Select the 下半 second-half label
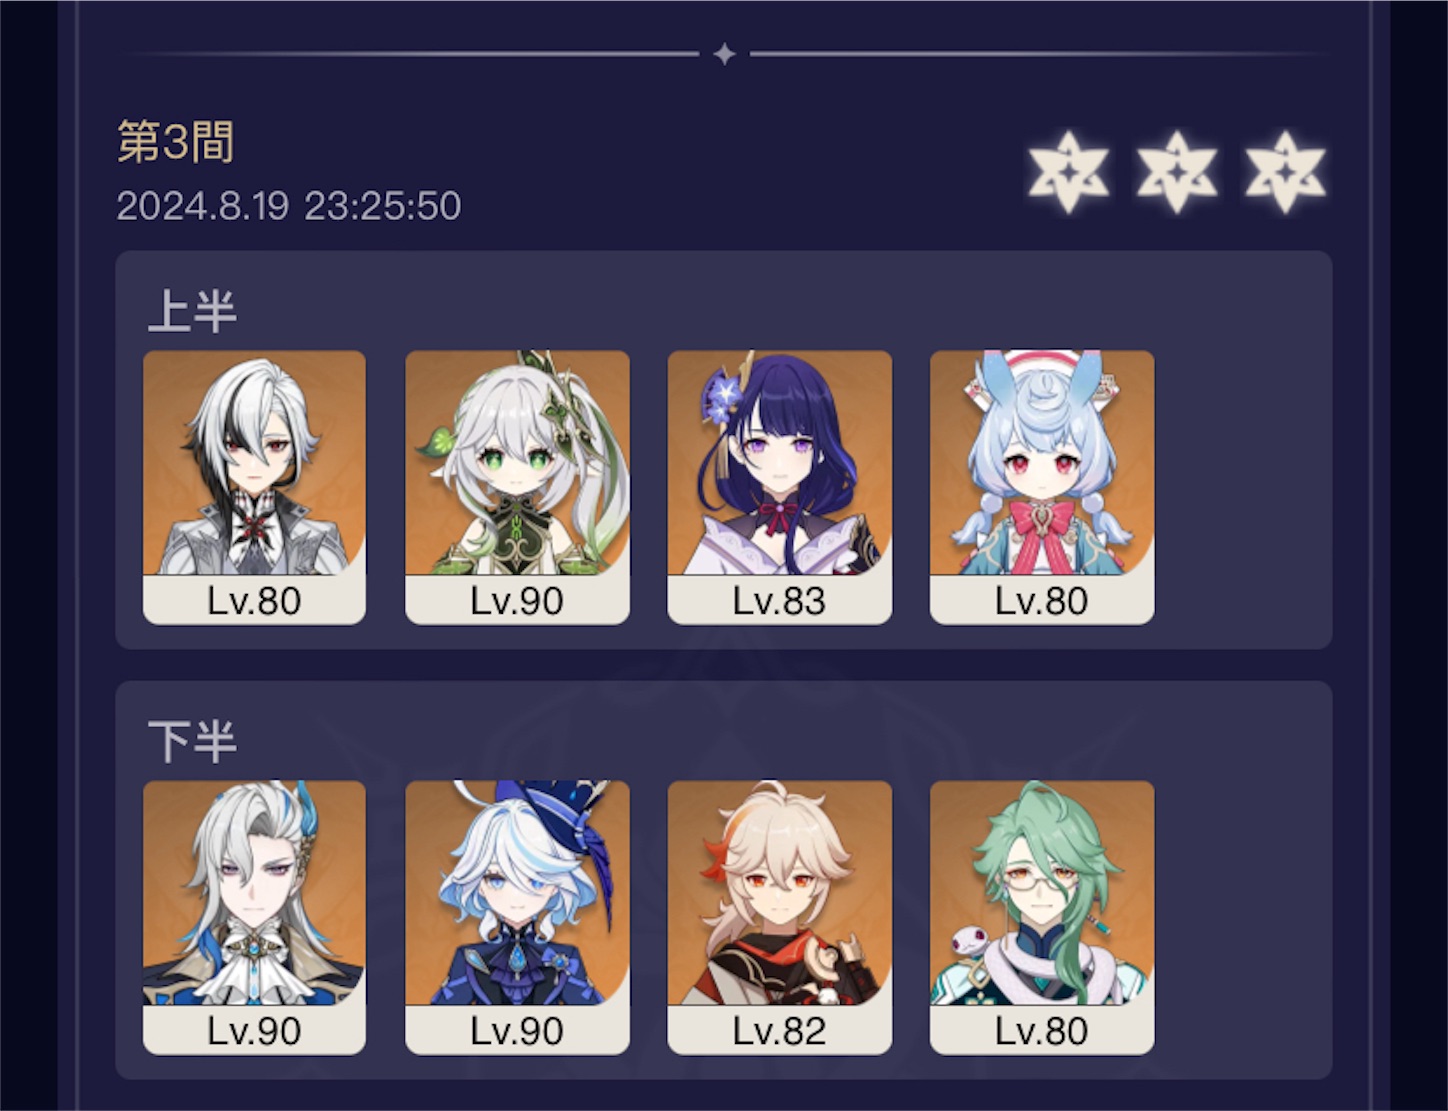The width and height of the screenshot is (1448, 1111). tap(192, 742)
